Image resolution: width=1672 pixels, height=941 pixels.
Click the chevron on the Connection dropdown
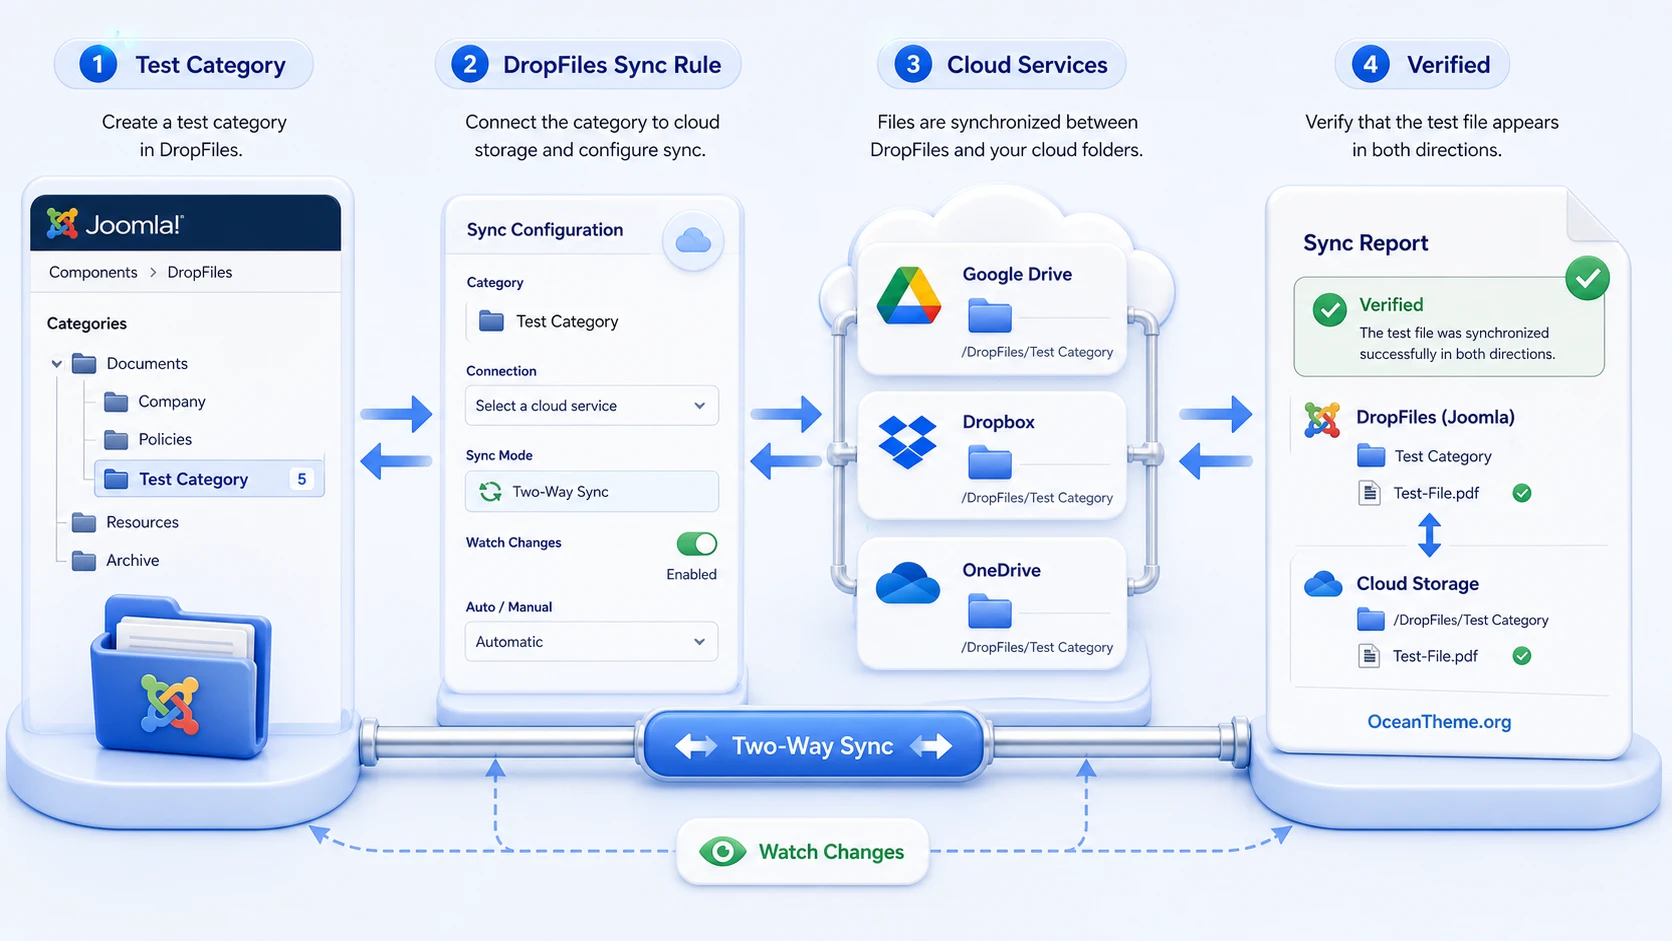pyautogui.click(x=700, y=405)
